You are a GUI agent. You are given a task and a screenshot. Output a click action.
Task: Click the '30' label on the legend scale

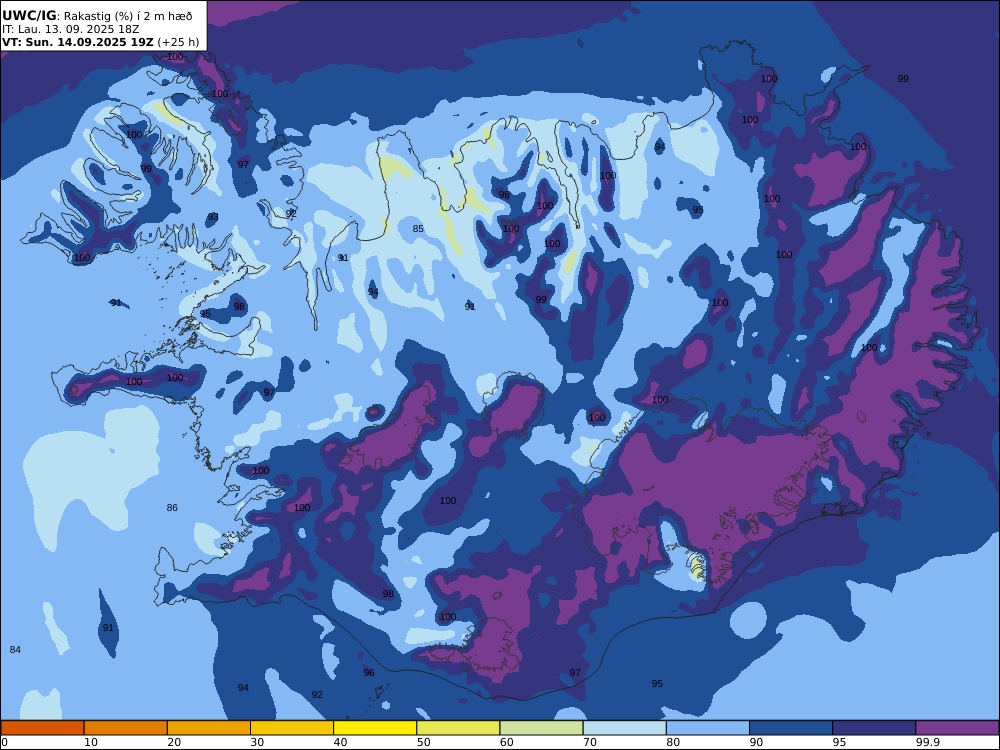pyautogui.click(x=258, y=742)
